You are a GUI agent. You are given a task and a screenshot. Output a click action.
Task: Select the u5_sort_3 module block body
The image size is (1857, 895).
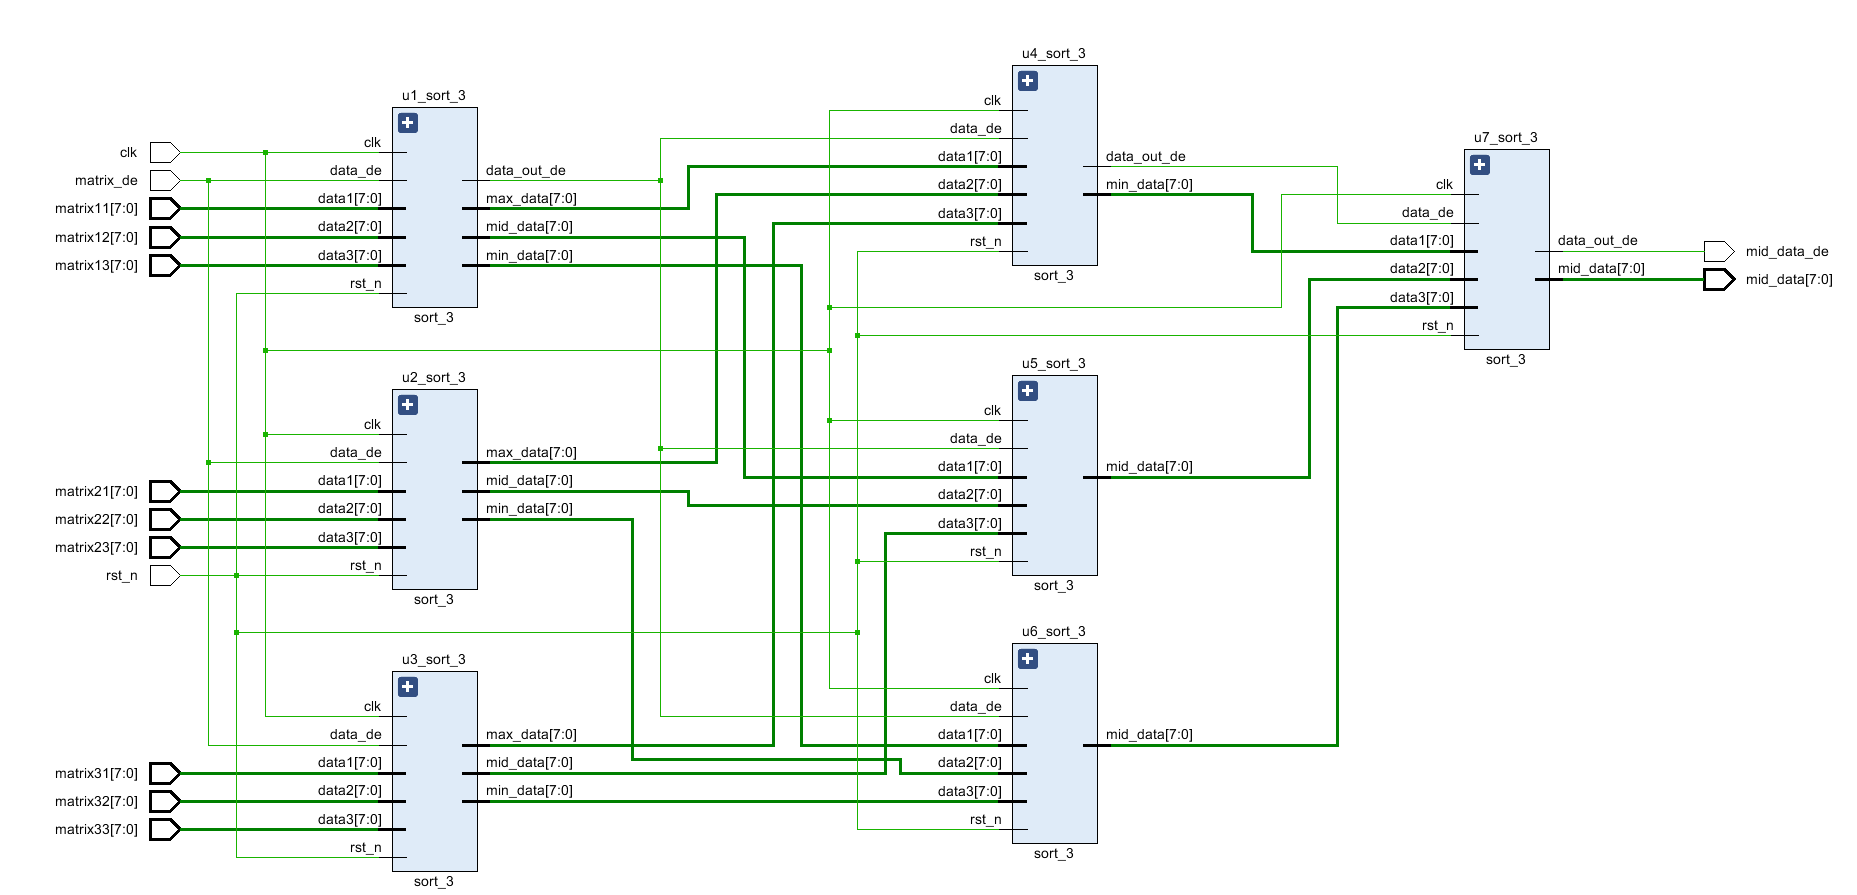pos(1055,475)
